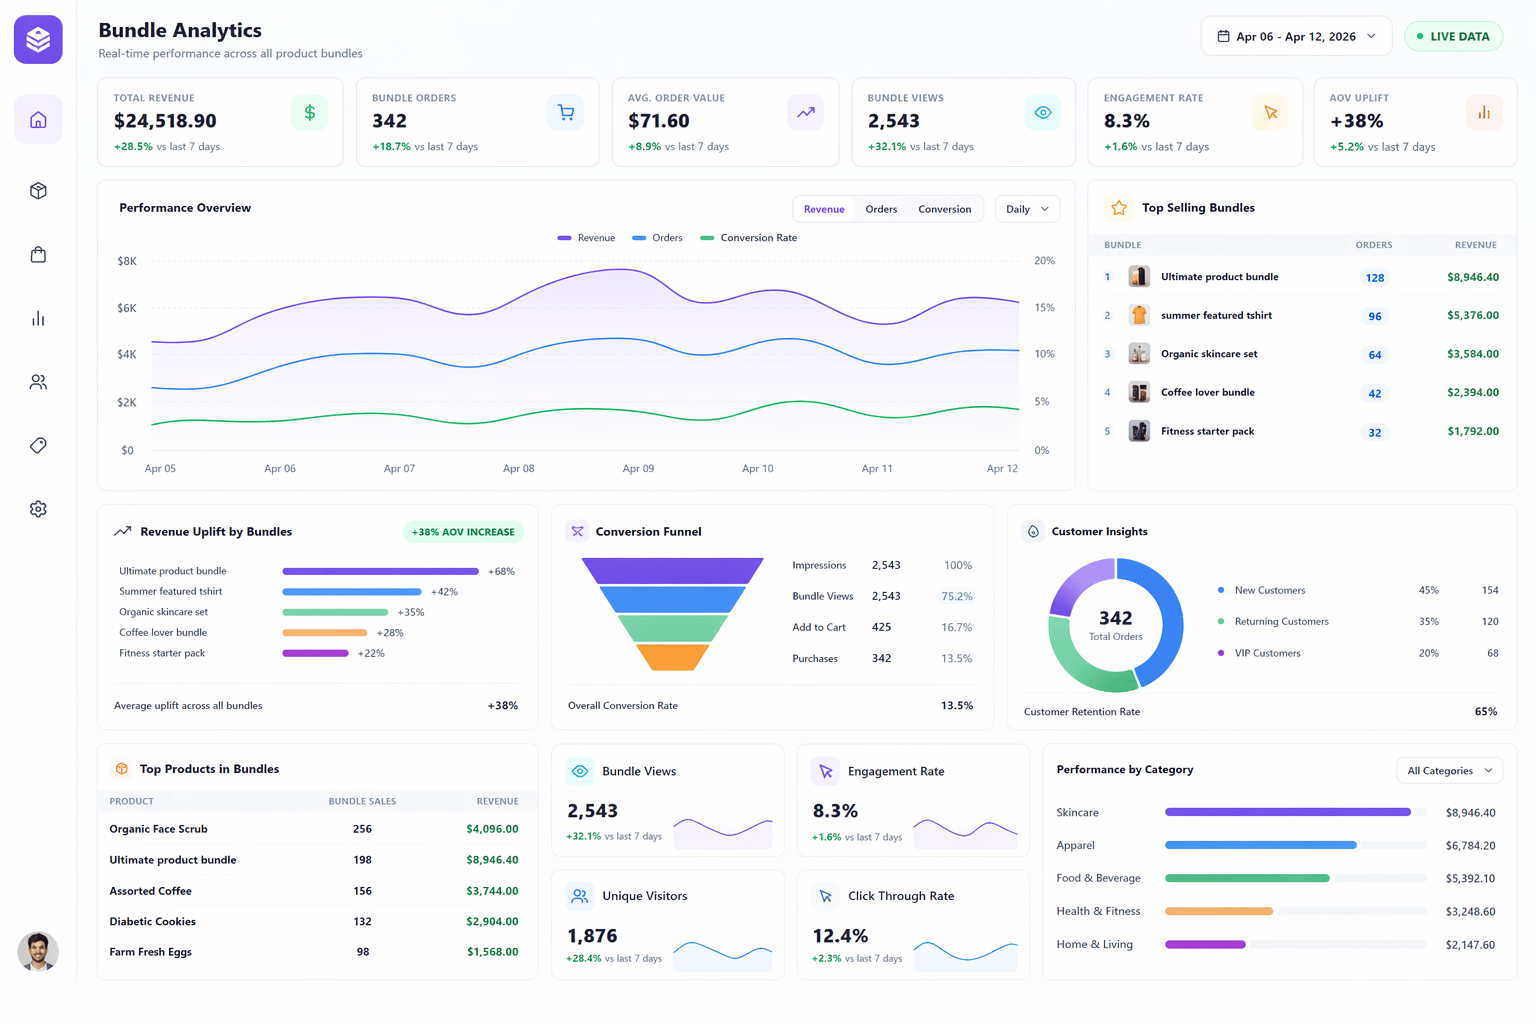Click the cursor icon on Click Through Rate card
This screenshot has width=1536, height=1024.
pyautogui.click(x=826, y=897)
